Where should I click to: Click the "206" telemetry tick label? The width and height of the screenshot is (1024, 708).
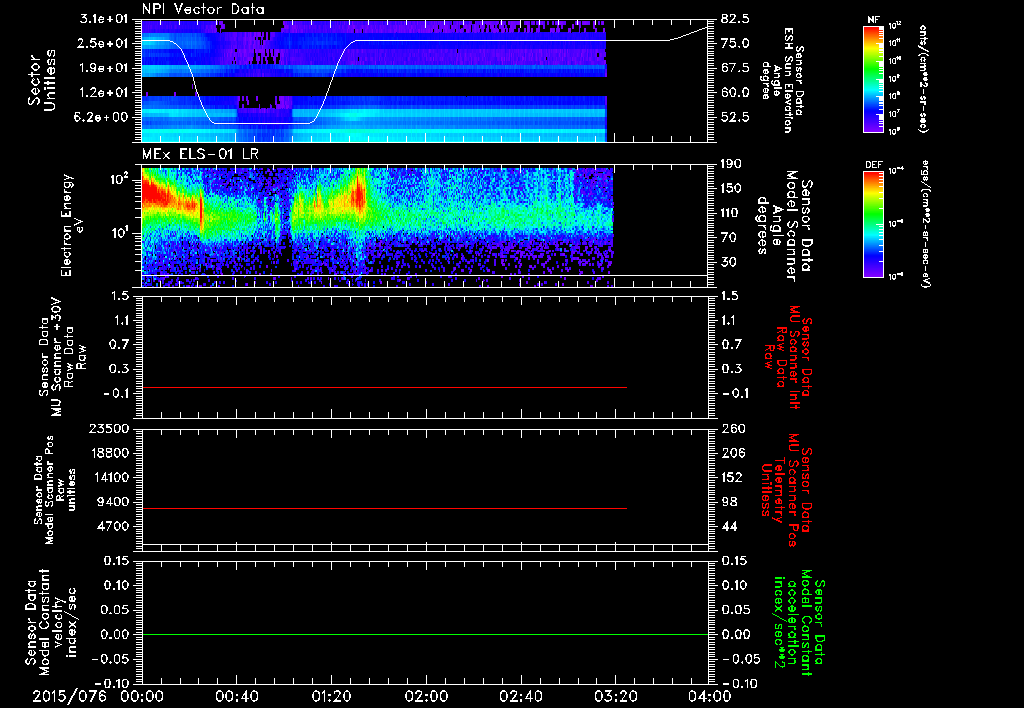[732, 453]
